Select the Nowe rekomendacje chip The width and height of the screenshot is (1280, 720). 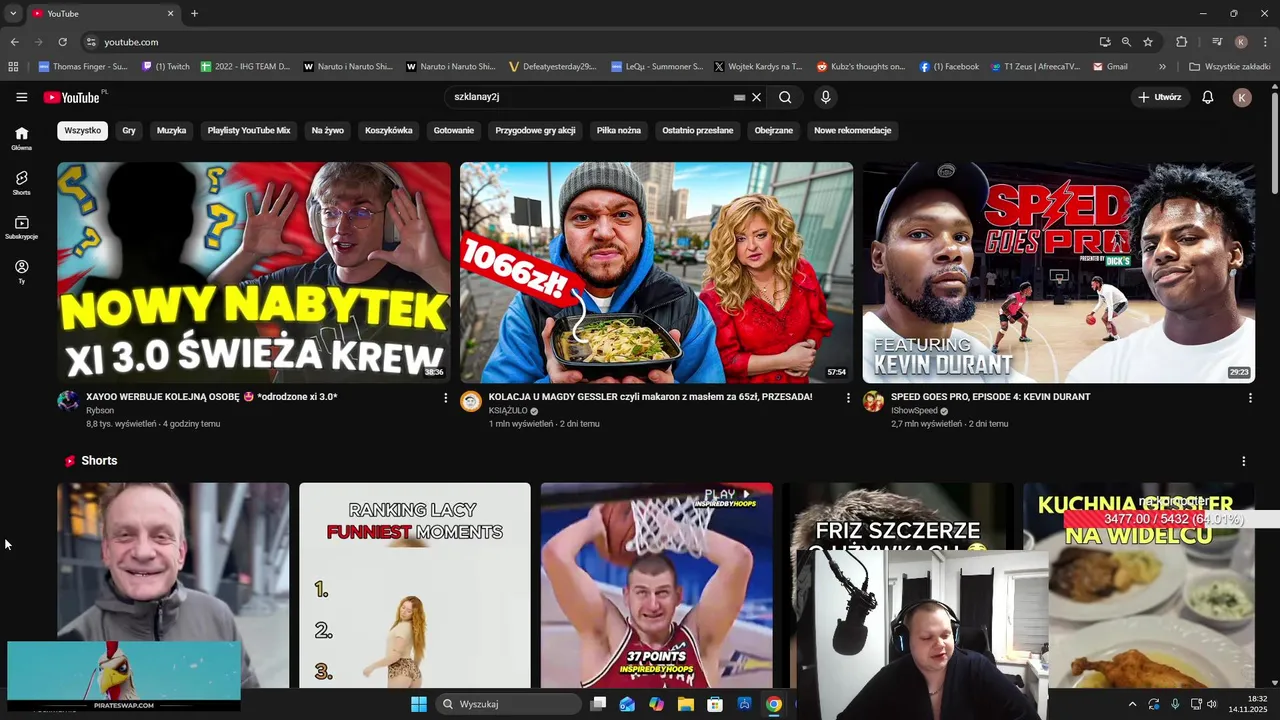click(852, 130)
